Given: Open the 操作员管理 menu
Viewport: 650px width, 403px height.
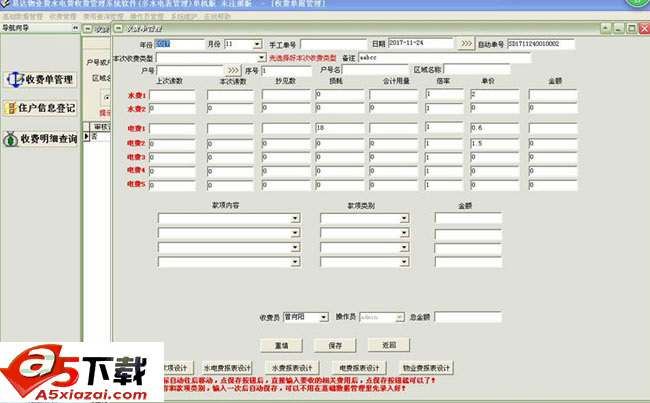Looking at the screenshot, I should point(147,17).
